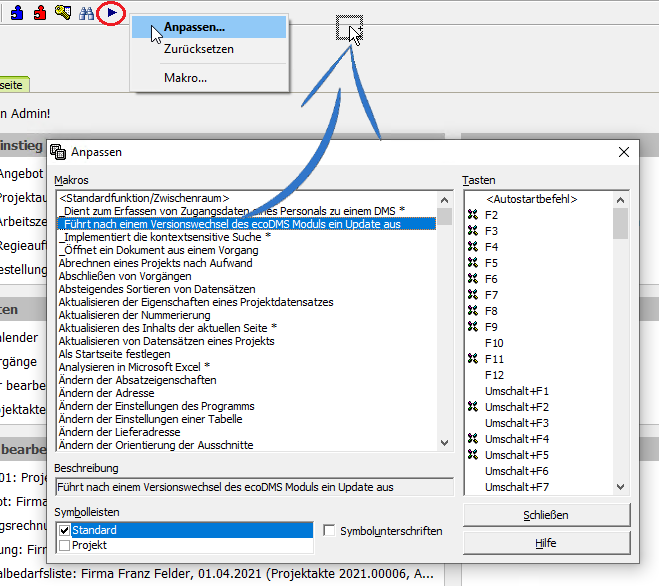
Task: Click the red puzzle piece toolbar icon
Action: [40, 13]
